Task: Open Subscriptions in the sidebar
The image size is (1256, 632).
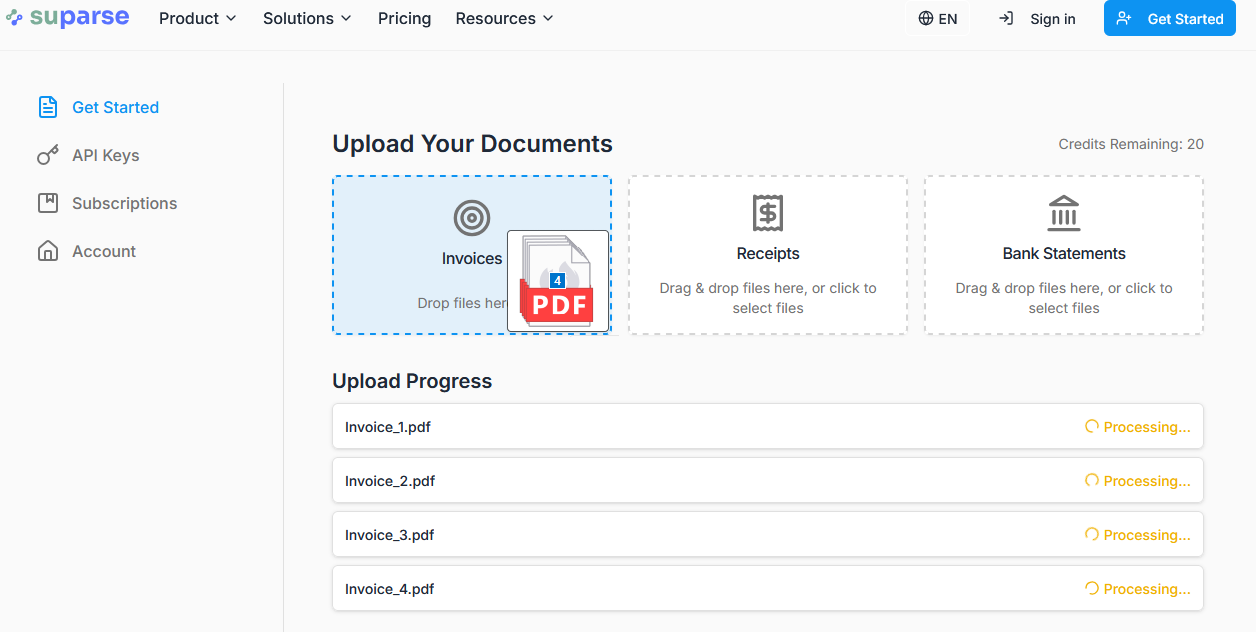Action: [124, 203]
